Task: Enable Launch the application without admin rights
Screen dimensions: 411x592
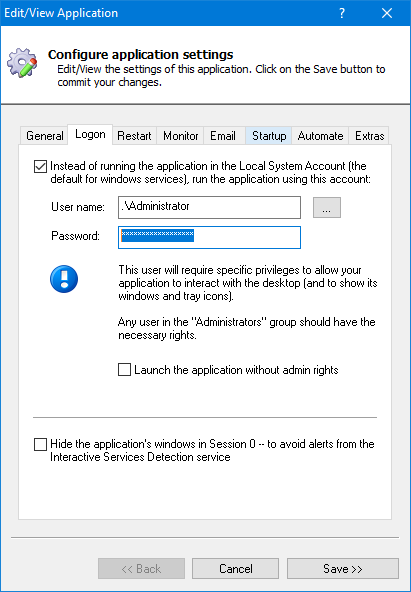Action: point(124,370)
